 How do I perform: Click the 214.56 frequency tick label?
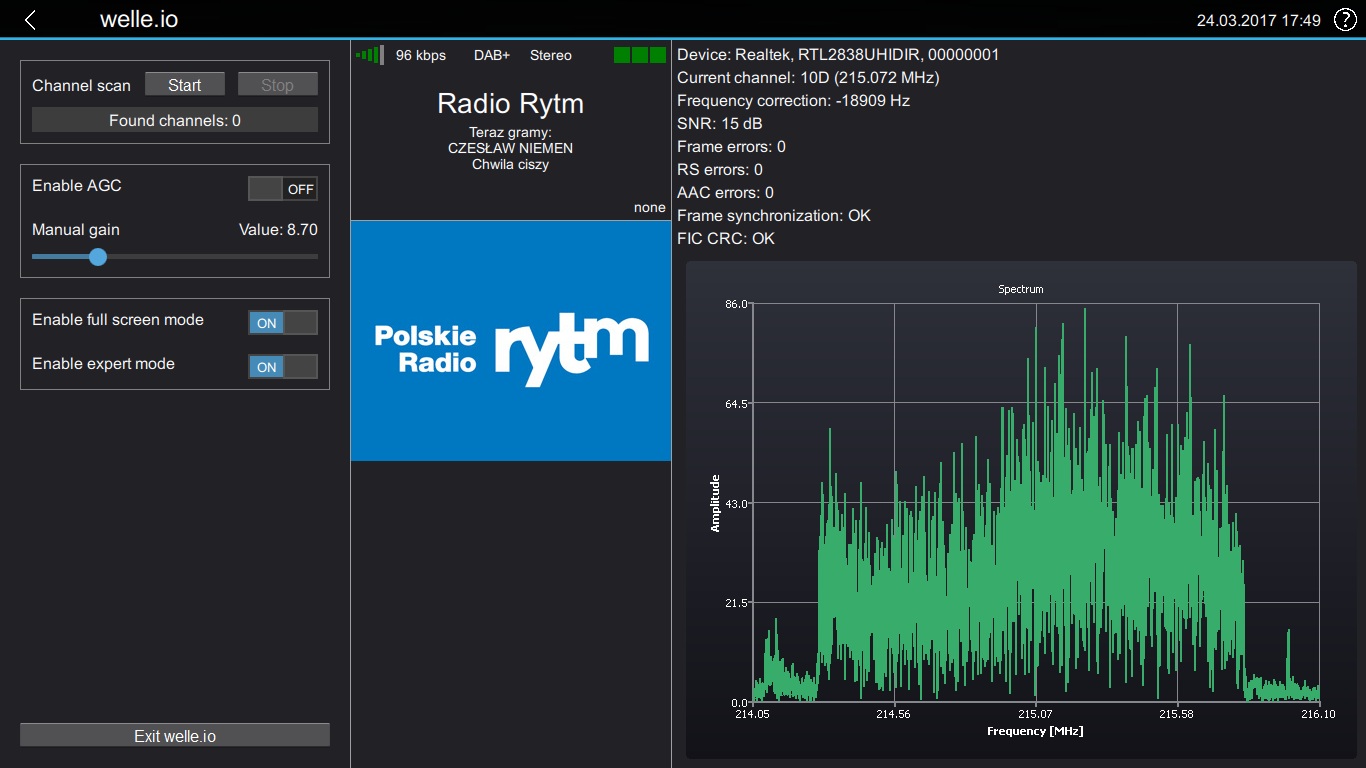point(893,714)
